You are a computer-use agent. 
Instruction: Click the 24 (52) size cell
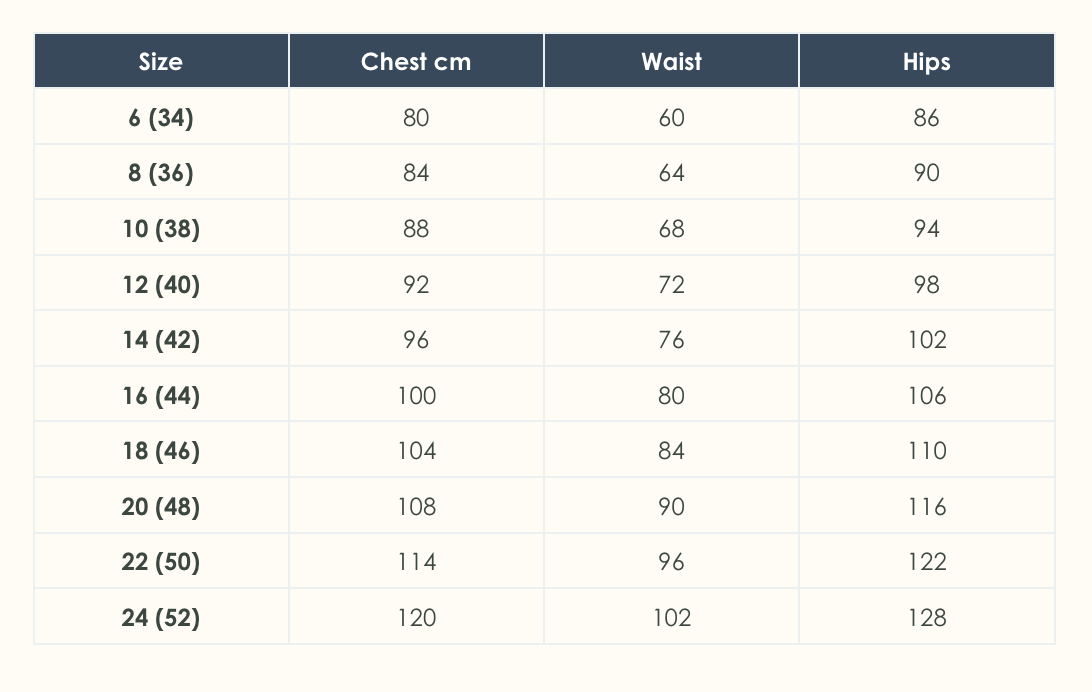[x=161, y=618]
